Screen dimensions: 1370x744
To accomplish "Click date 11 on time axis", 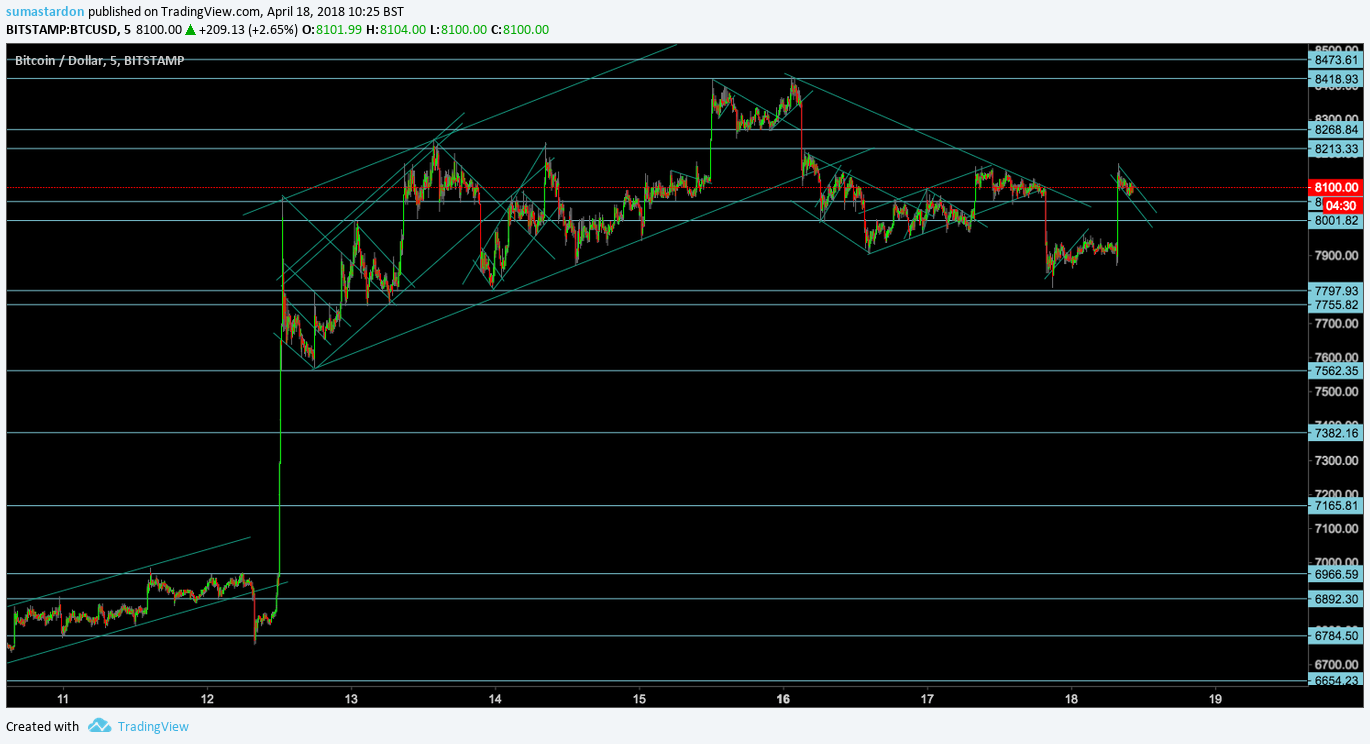I will tap(63, 699).
